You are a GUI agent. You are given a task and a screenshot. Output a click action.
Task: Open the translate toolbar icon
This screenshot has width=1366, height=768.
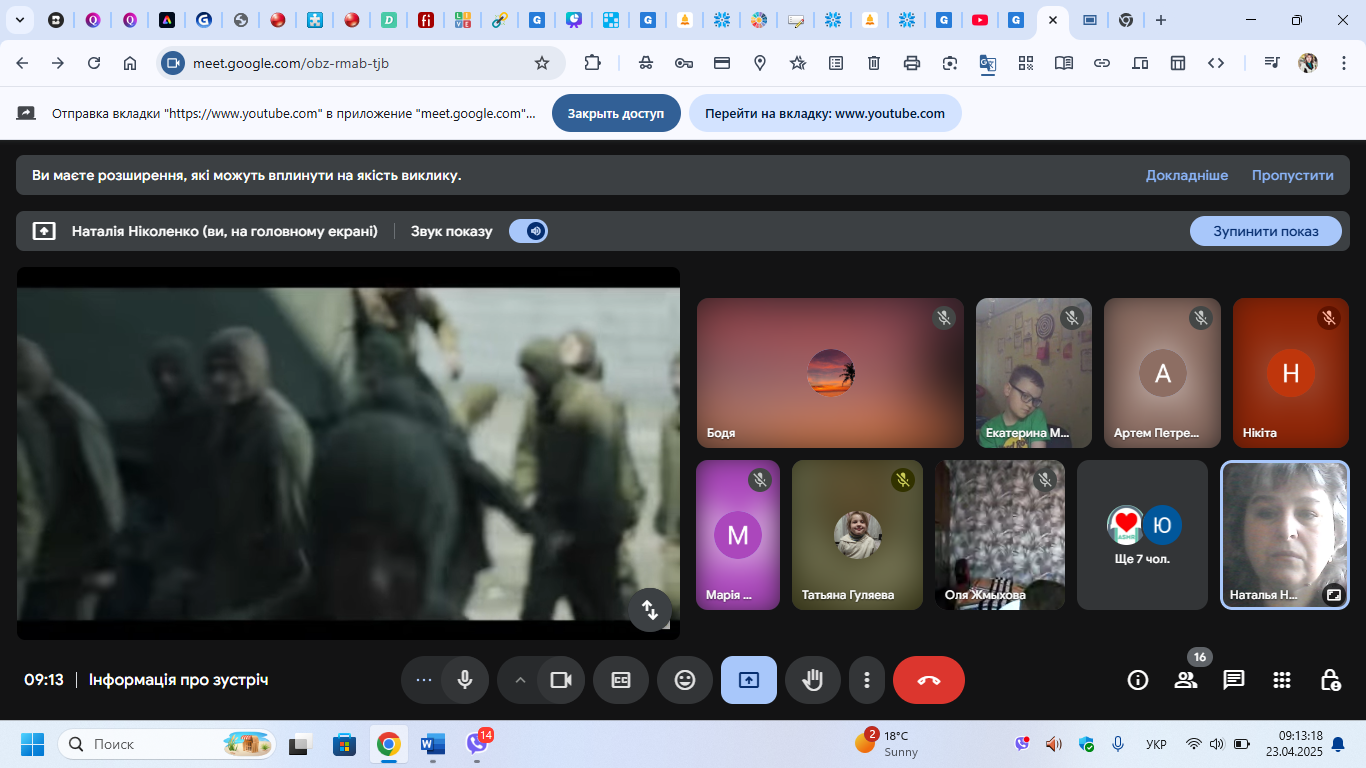[988, 63]
